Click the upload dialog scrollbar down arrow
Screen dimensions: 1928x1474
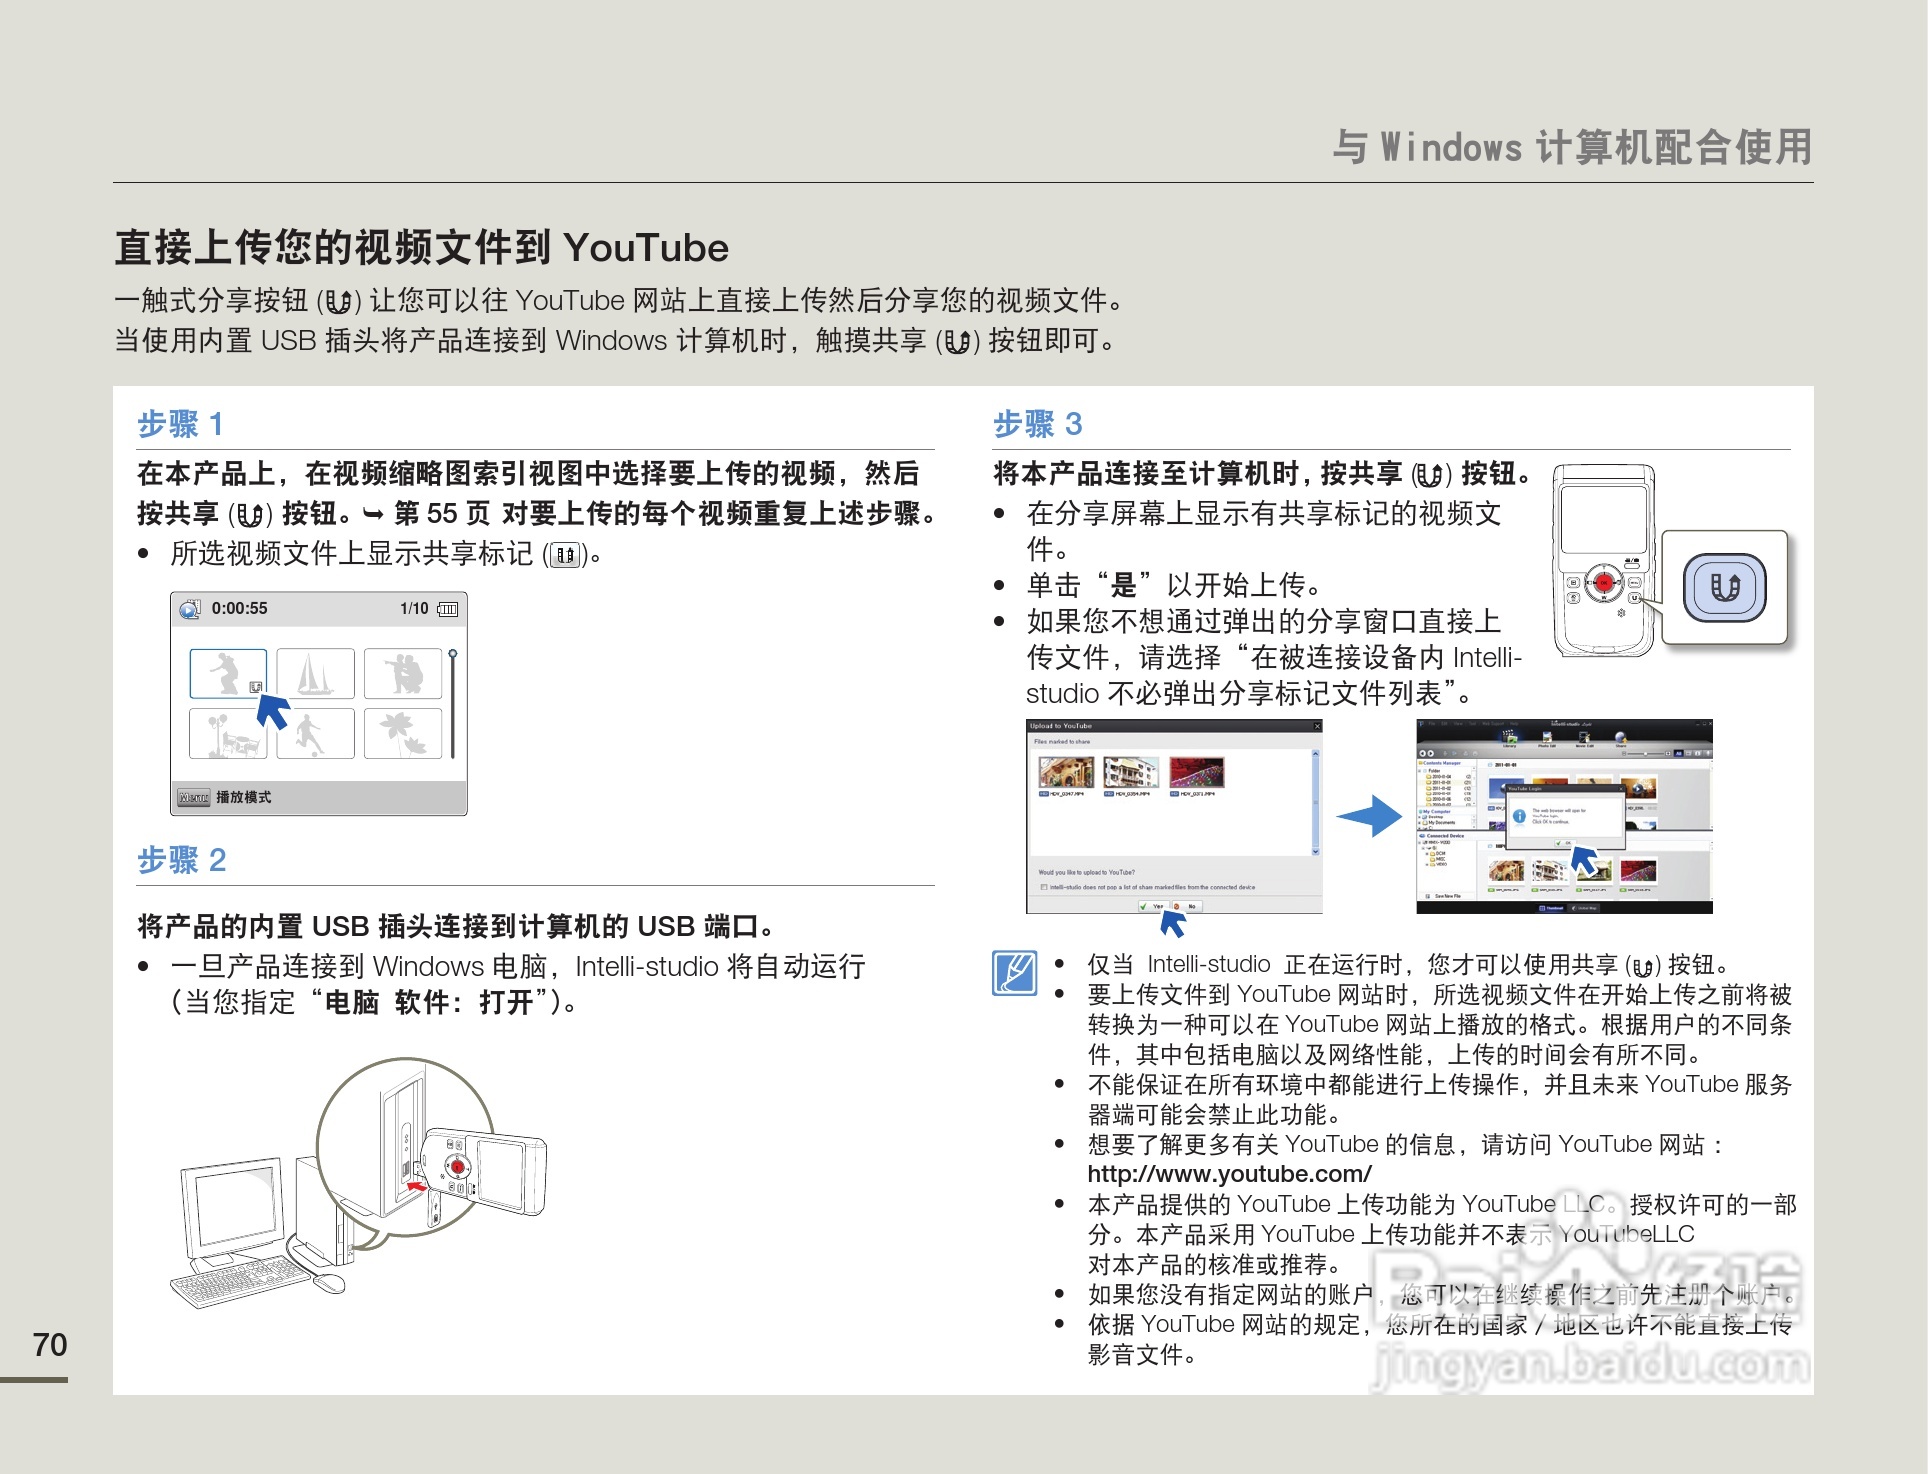[1315, 852]
